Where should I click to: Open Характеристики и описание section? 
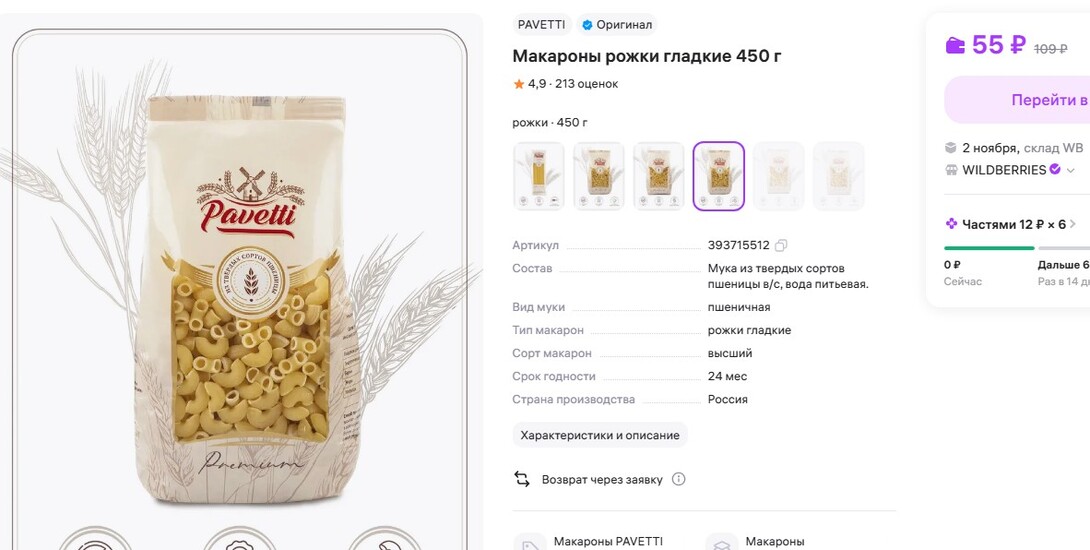(600, 435)
